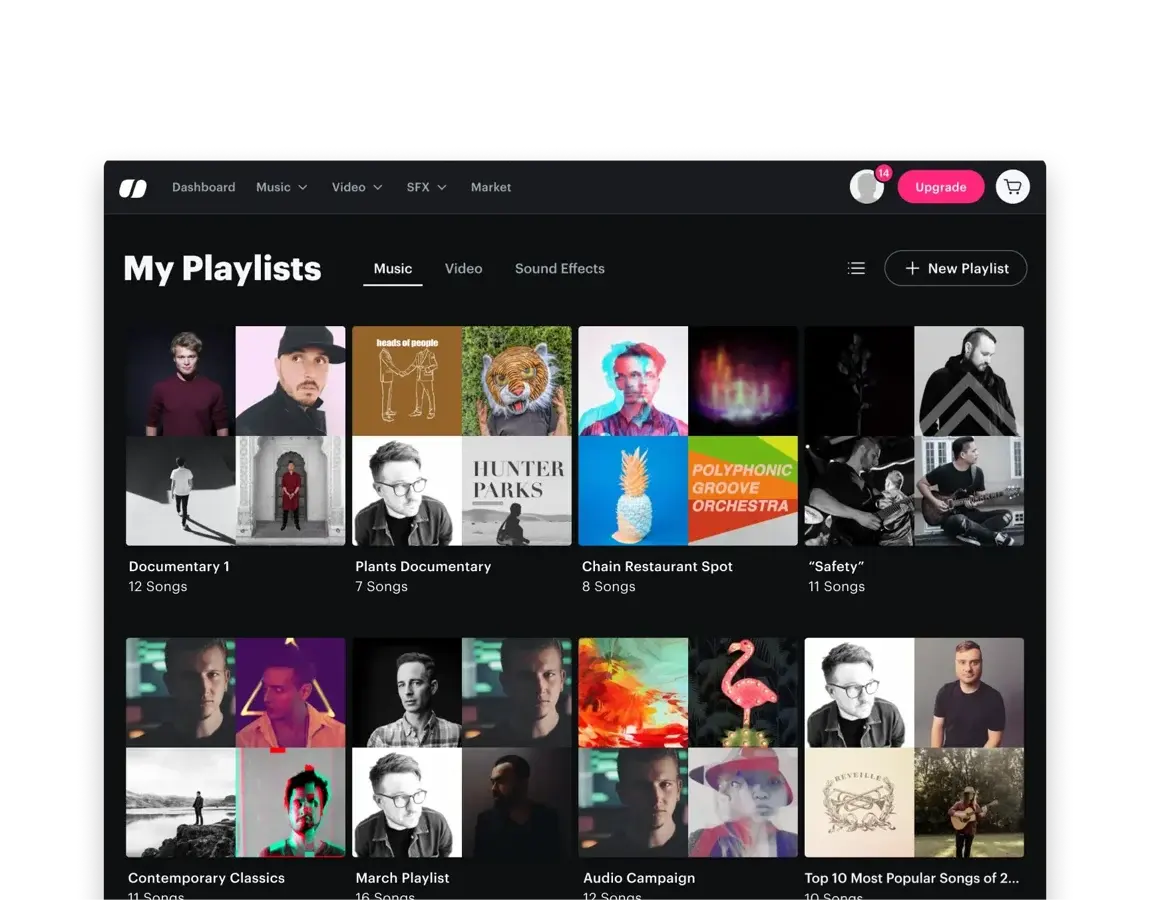Click the March Playlist title
This screenshot has height=900, width=1168.
402,878
